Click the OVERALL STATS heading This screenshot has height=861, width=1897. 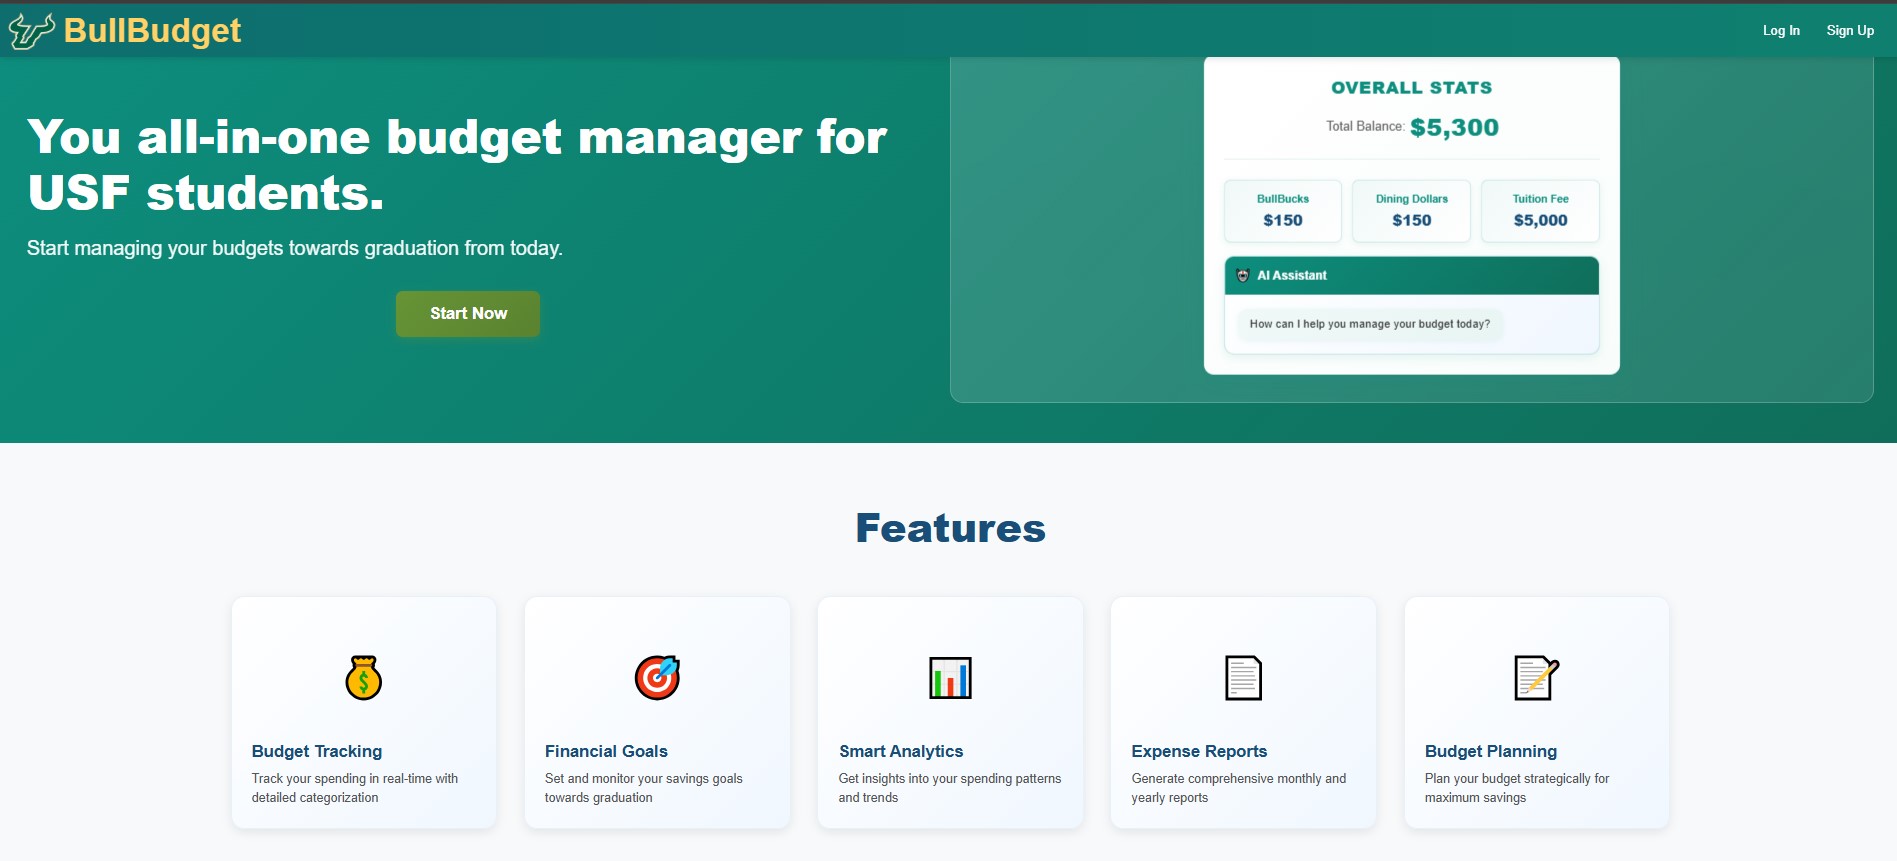pyautogui.click(x=1411, y=88)
